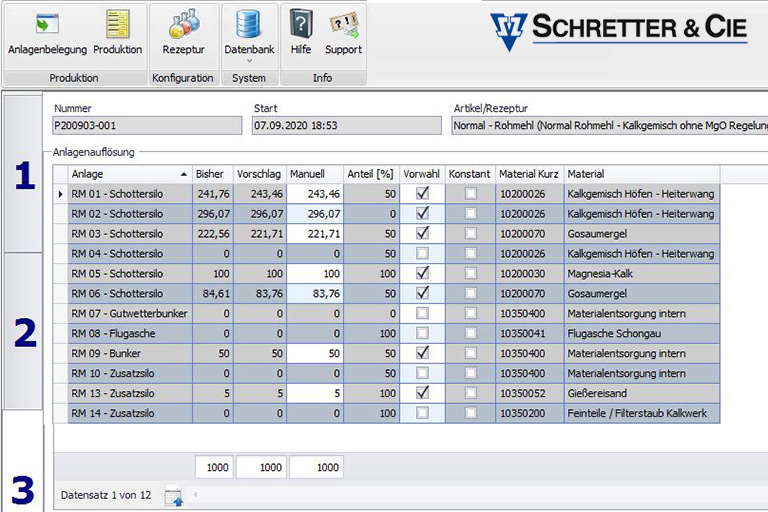Expand the Datenbank dropdown arrow
This screenshot has height=512, width=768.
pos(249,62)
